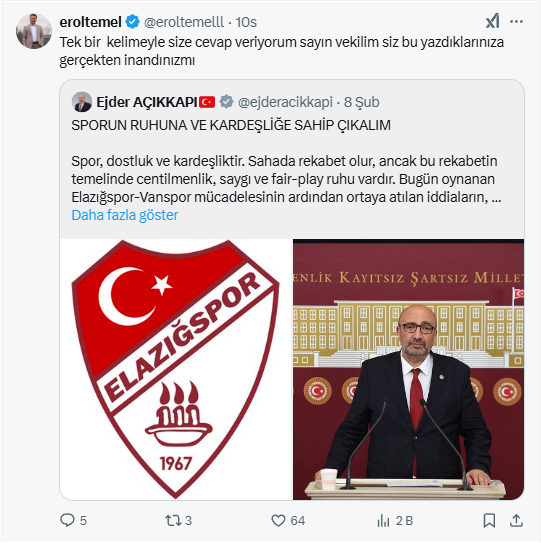Open the @ejderacikkapi handle
Image resolution: width=541 pixels, height=543 pixels.
[x=285, y=102]
